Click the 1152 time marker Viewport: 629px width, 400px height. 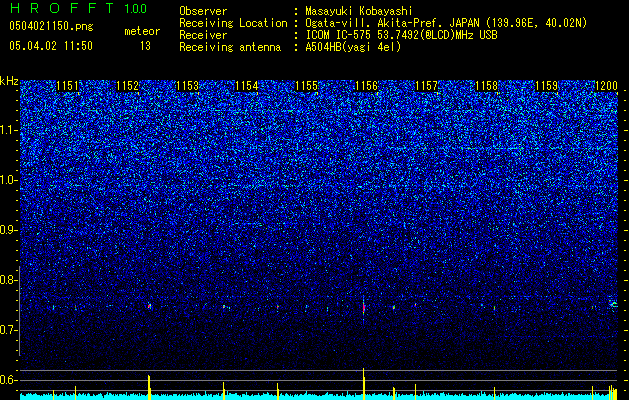(128, 86)
